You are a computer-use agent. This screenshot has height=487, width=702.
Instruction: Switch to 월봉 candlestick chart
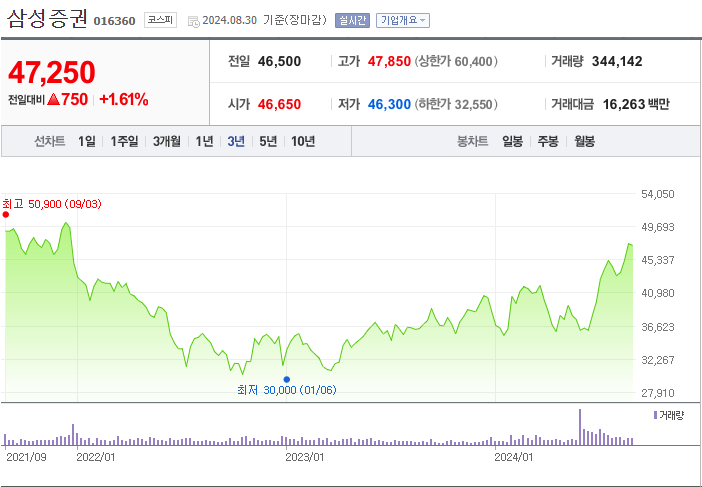584,142
